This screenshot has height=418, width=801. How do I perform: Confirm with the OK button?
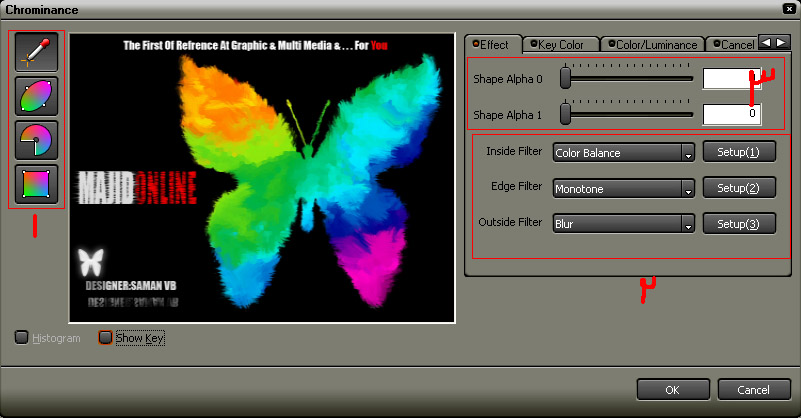[673, 390]
